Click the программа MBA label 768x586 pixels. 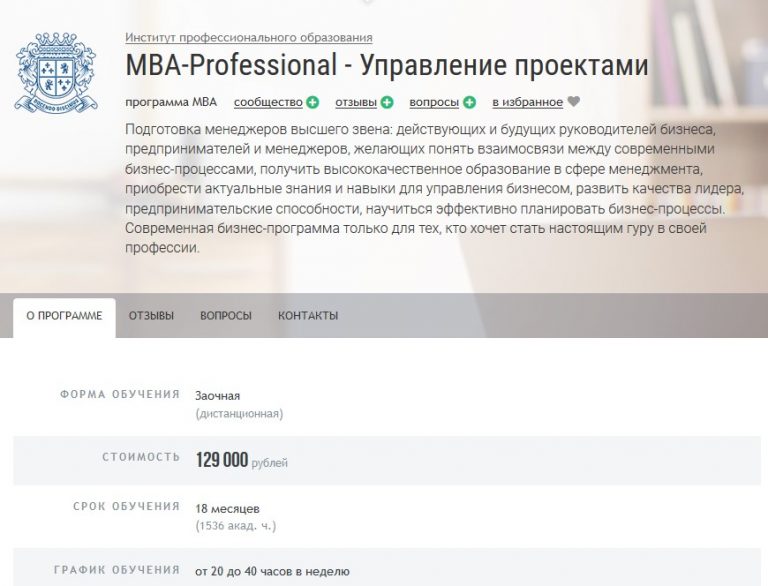171,102
